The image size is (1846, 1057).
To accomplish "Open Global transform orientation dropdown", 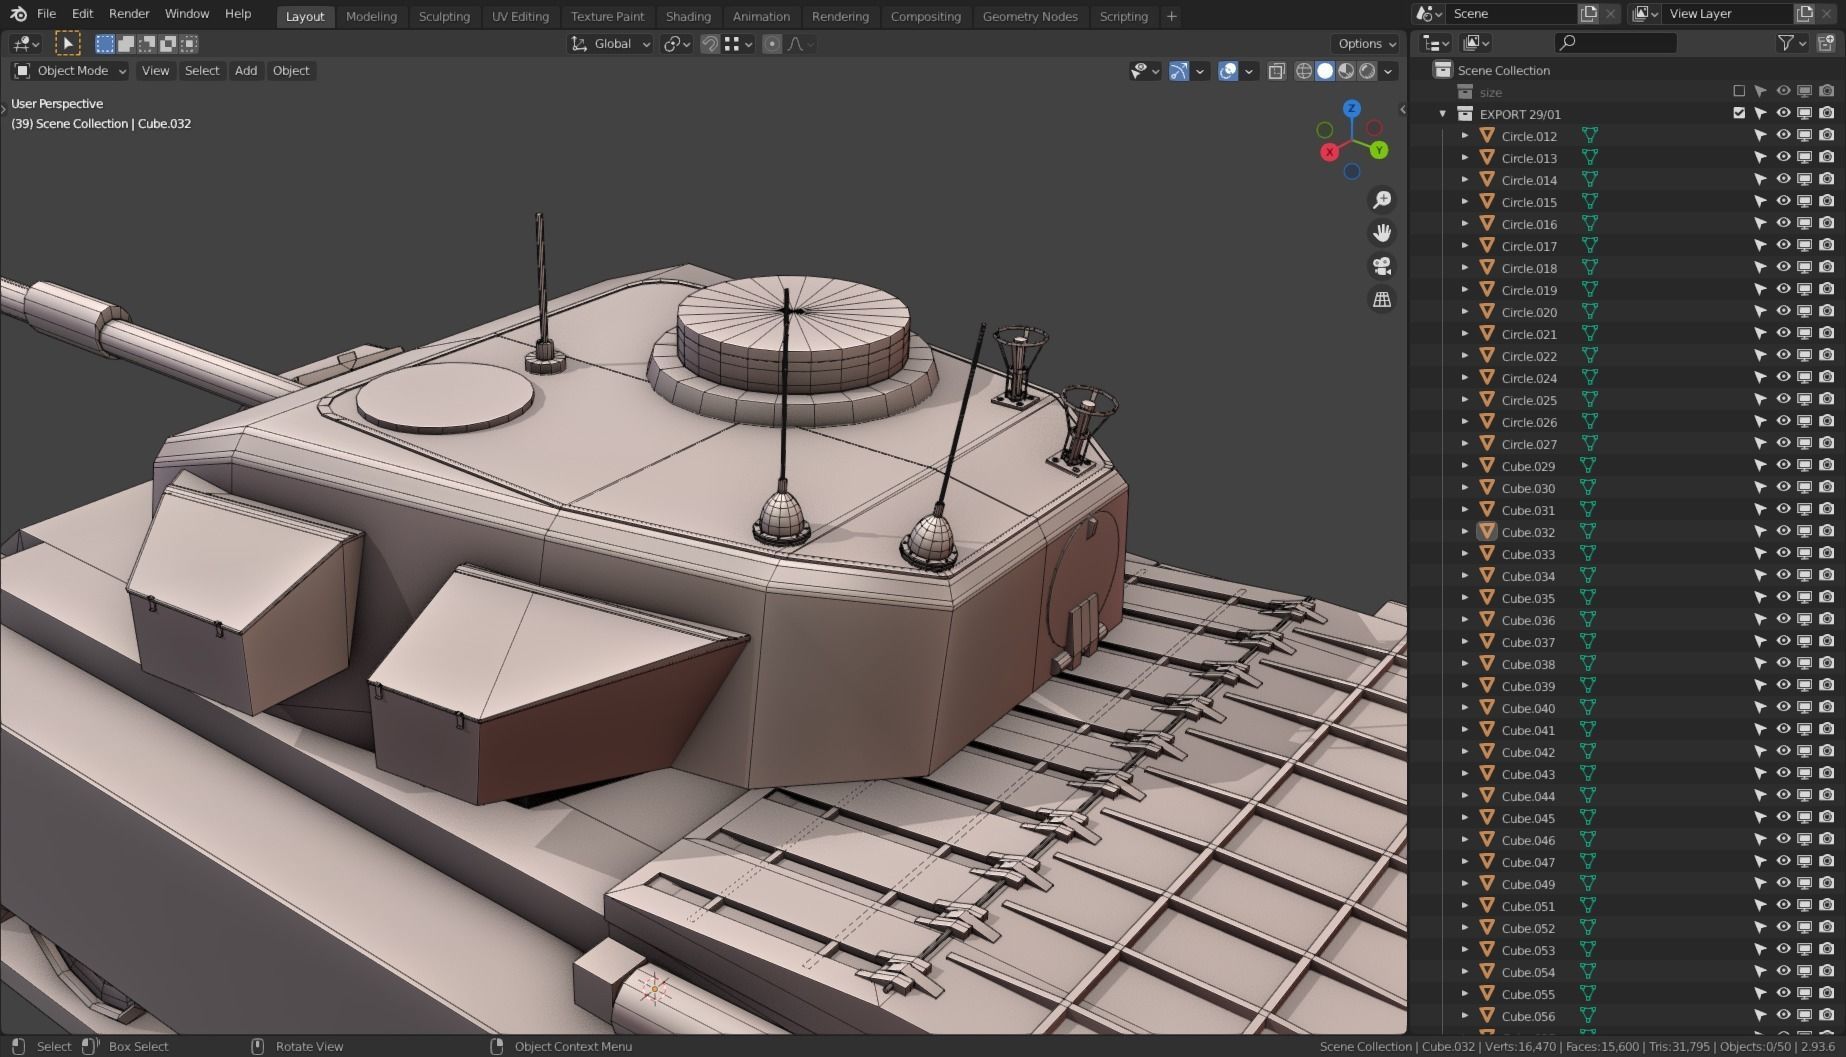I will pos(610,44).
